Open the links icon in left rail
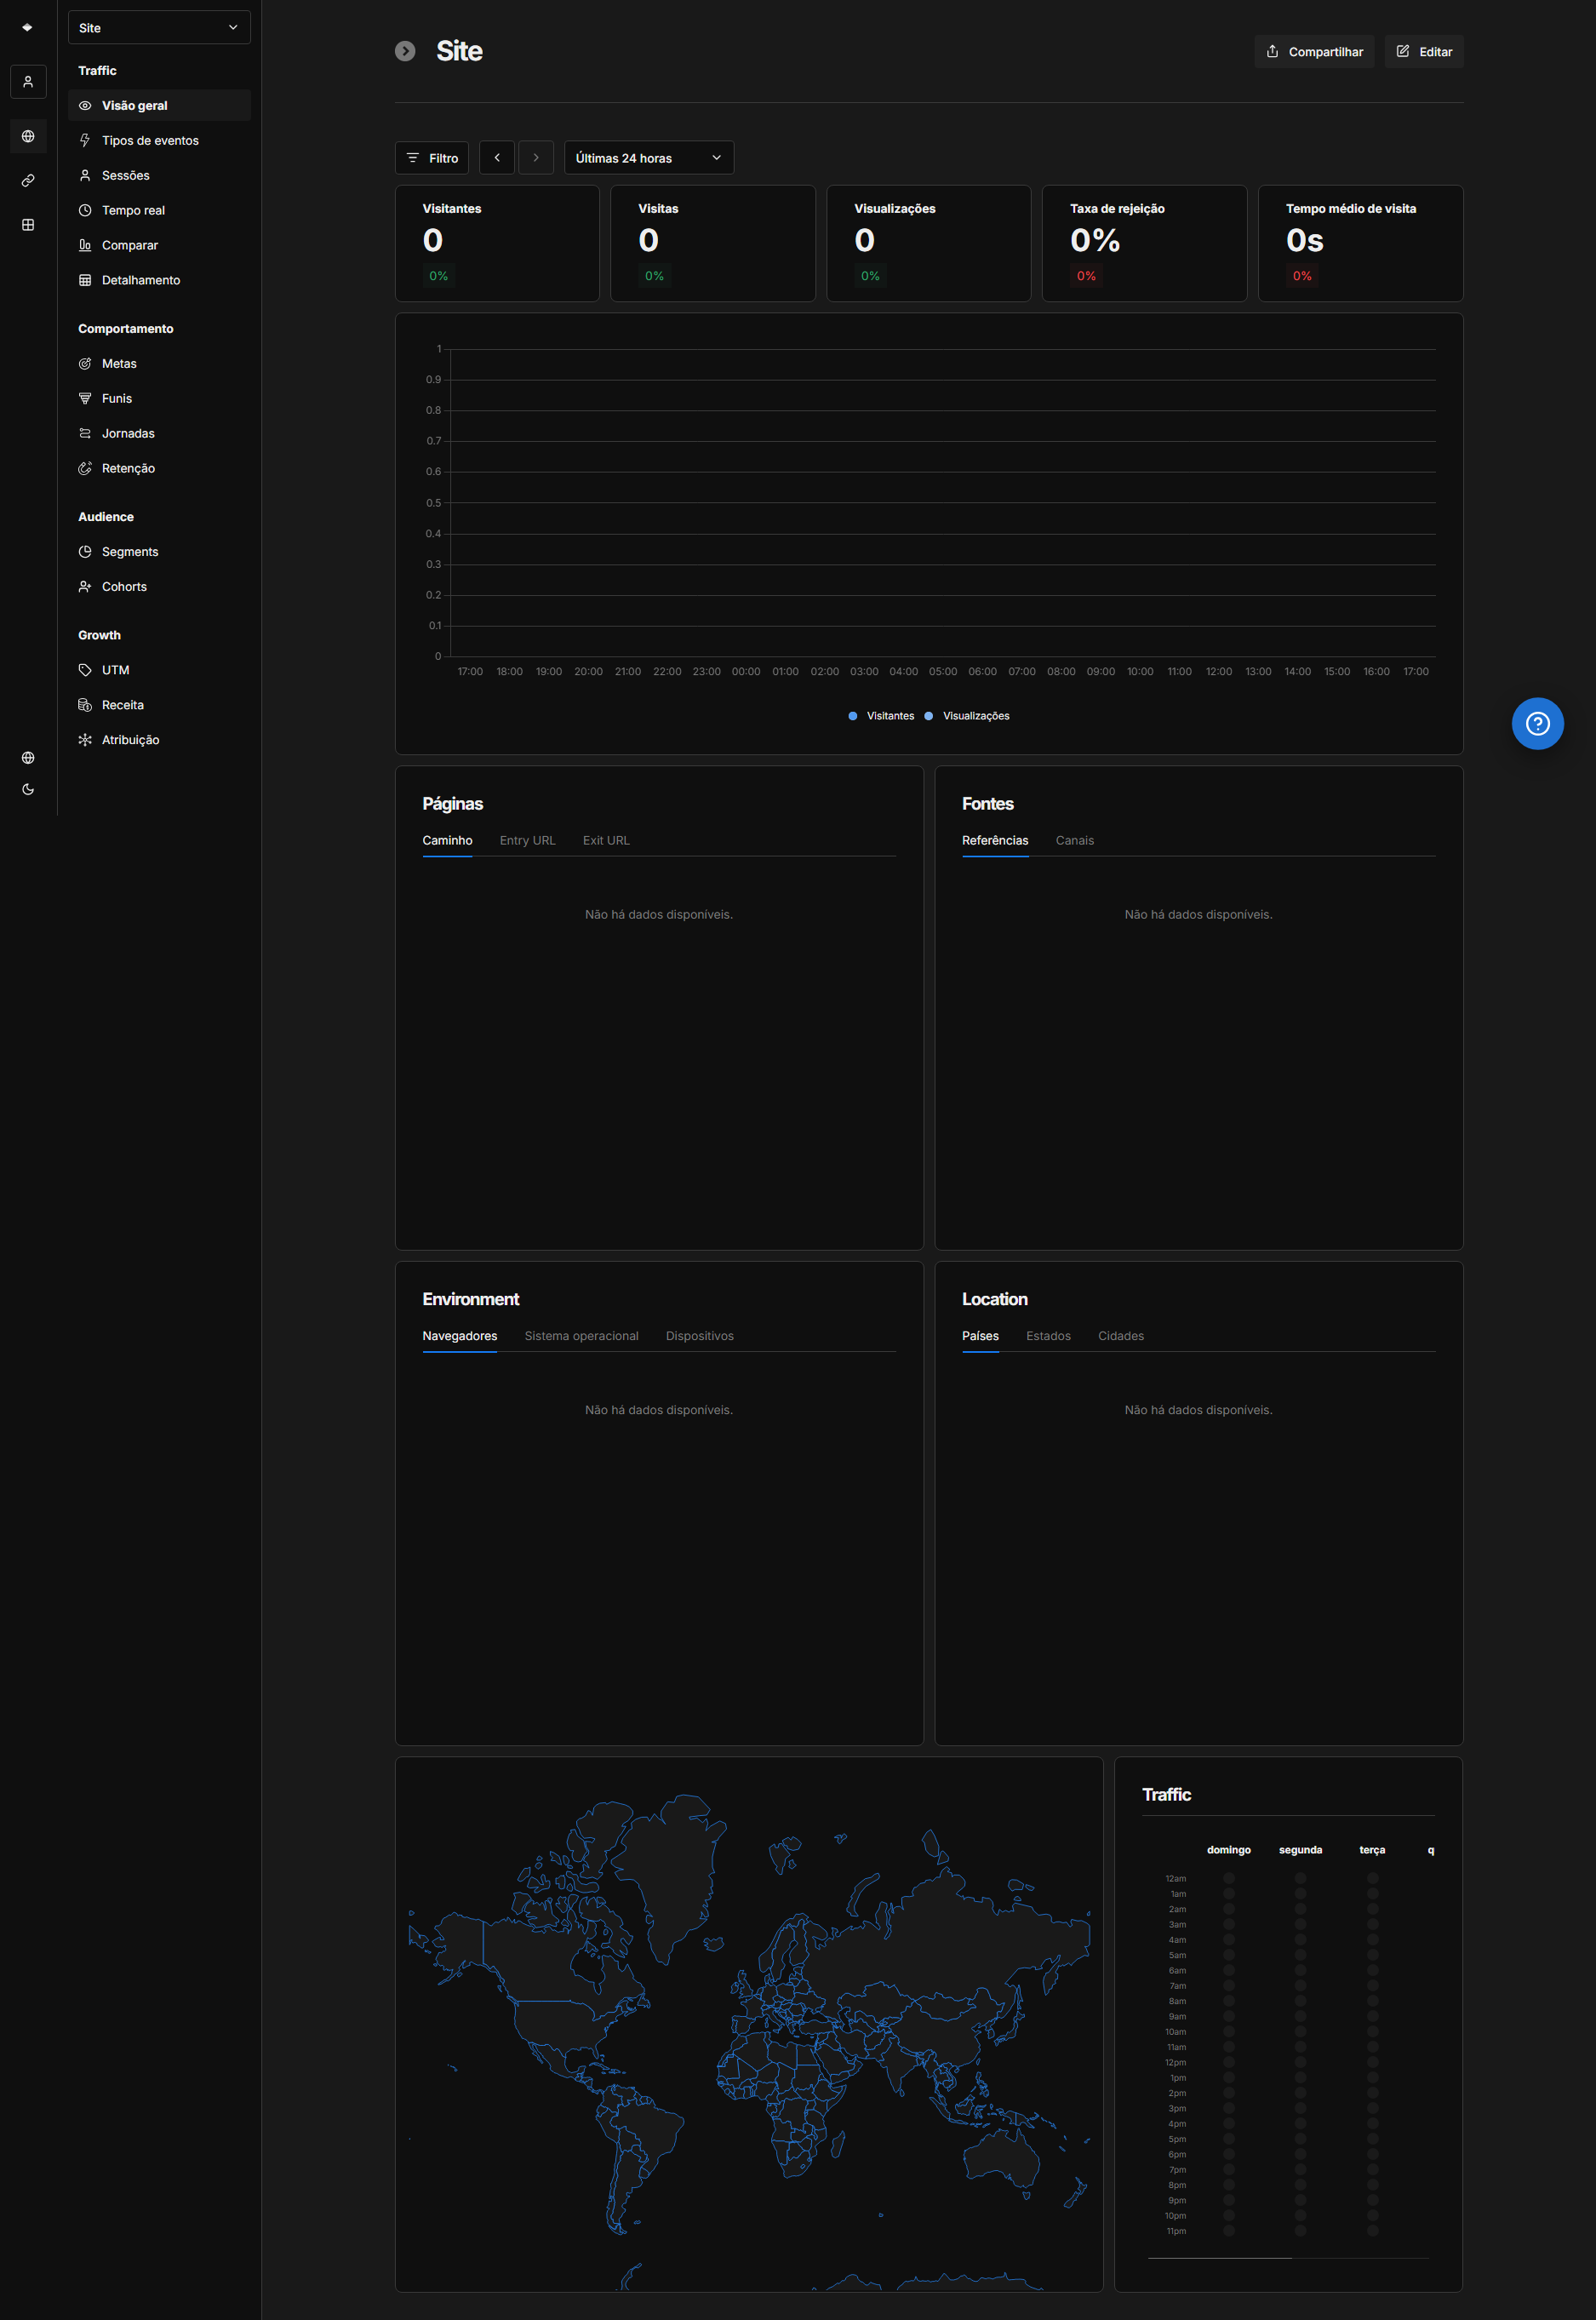This screenshot has height=2320, width=1596. pyautogui.click(x=28, y=181)
